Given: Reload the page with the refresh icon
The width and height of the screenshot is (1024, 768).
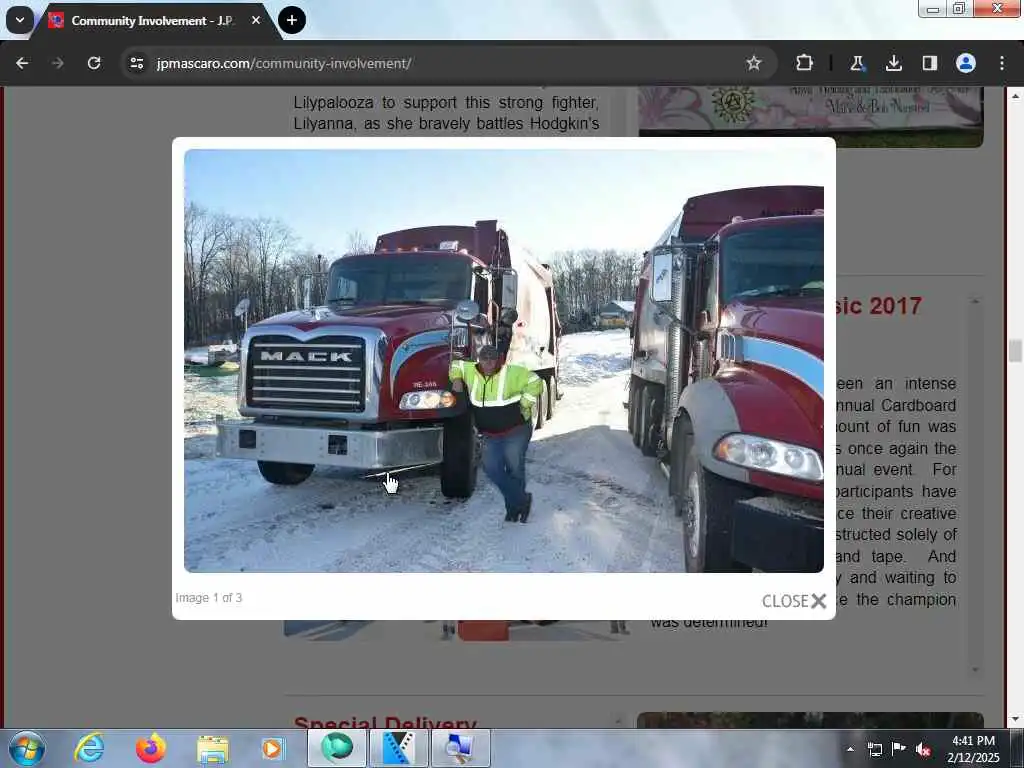Looking at the screenshot, I should 94,63.
